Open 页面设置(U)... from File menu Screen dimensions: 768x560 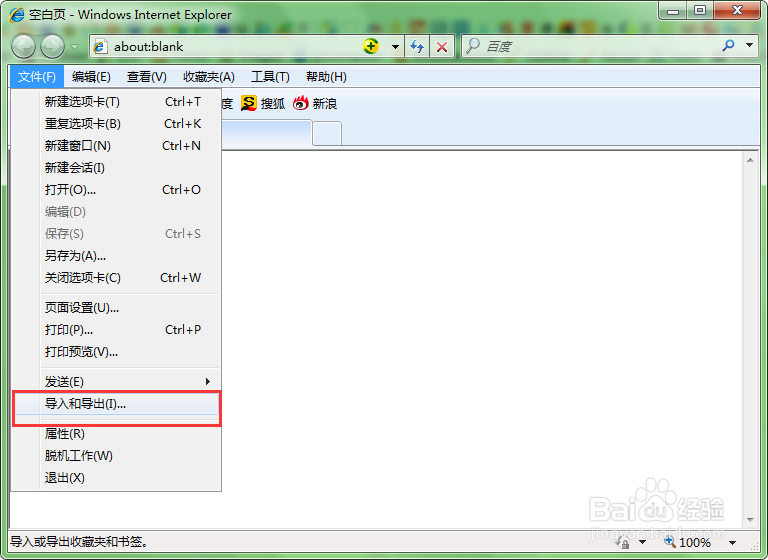point(116,308)
